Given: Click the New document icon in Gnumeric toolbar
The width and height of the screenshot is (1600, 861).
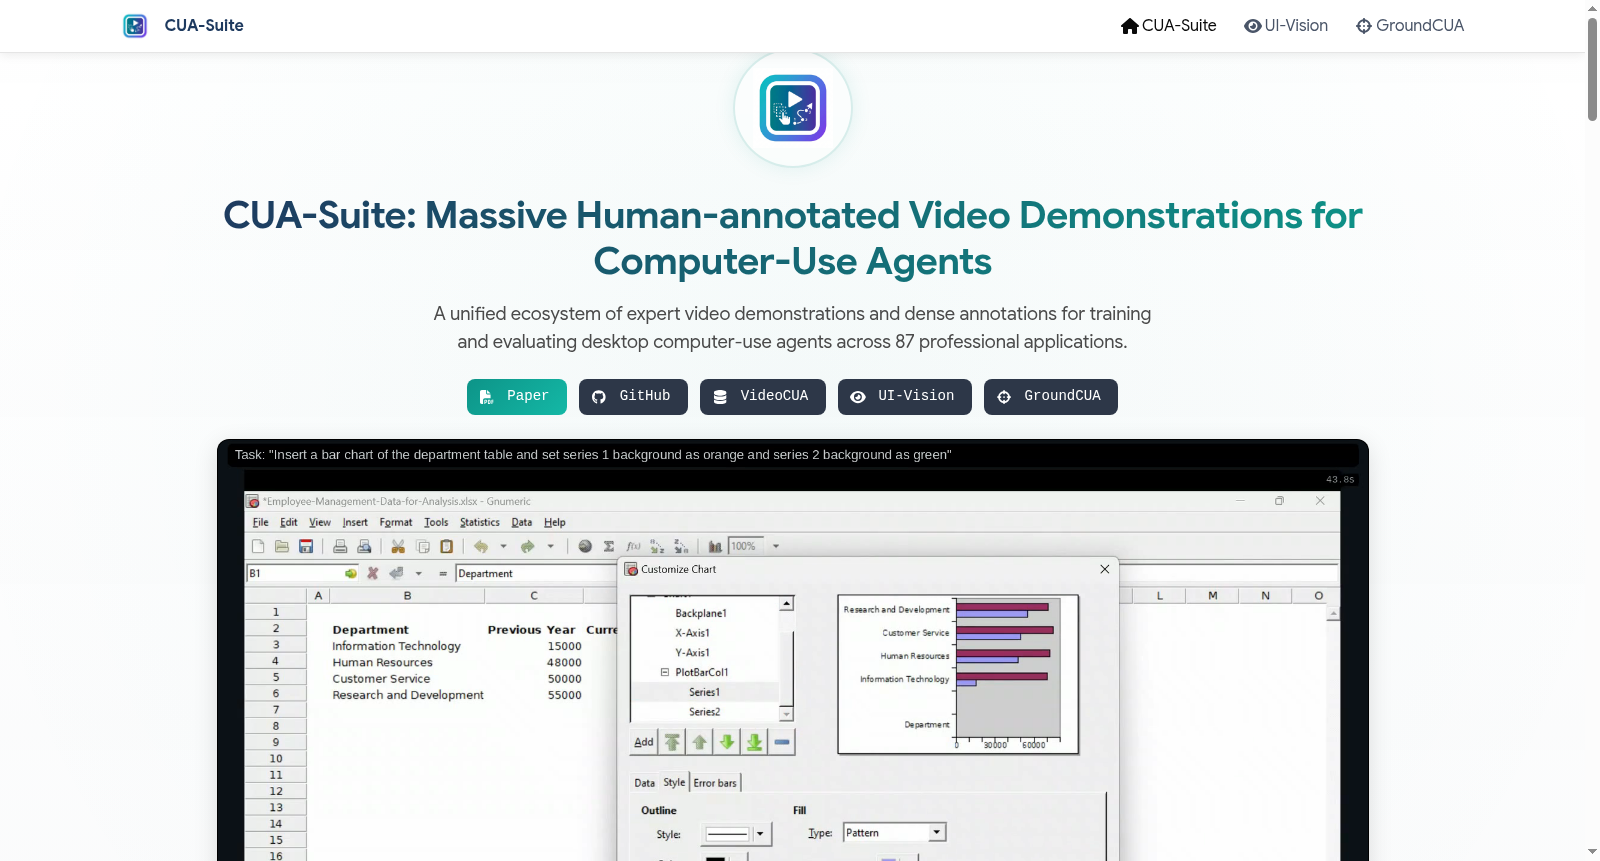Looking at the screenshot, I should (x=258, y=546).
